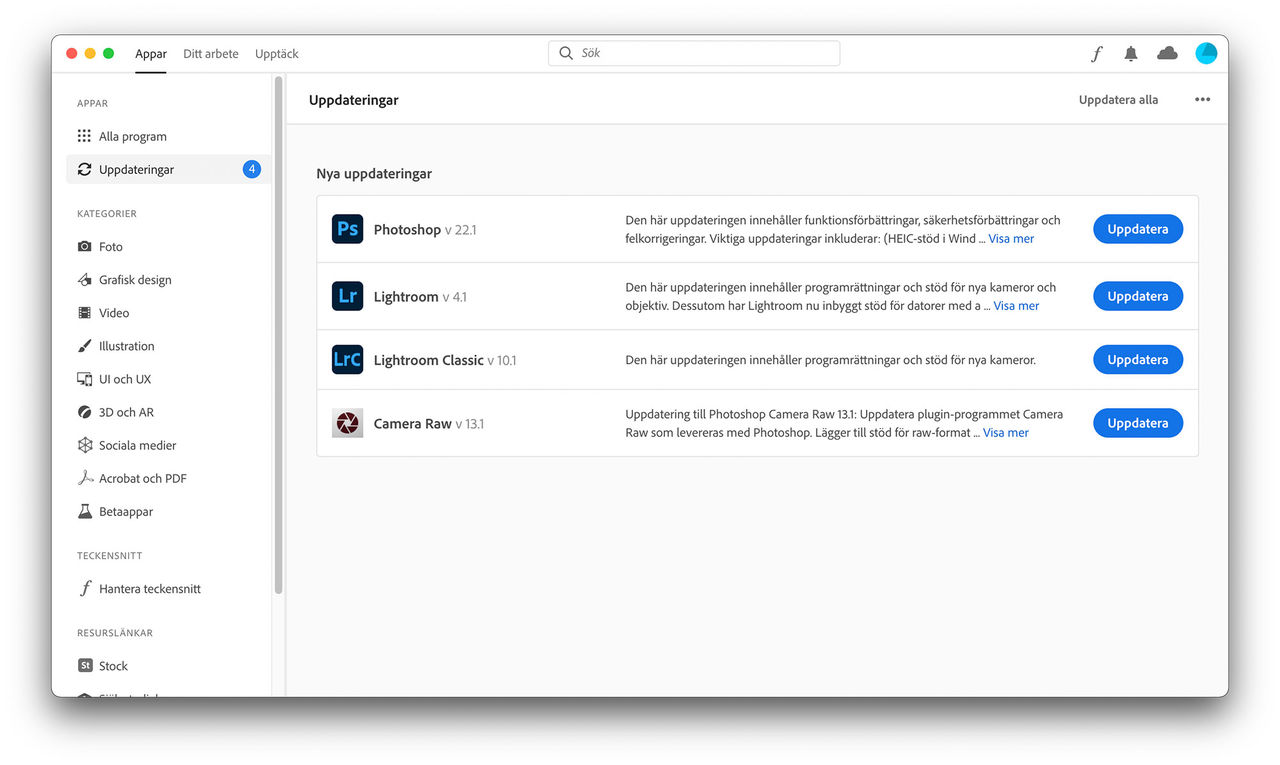
Task: Select Betaappar category label
Action: [x=126, y=511]
